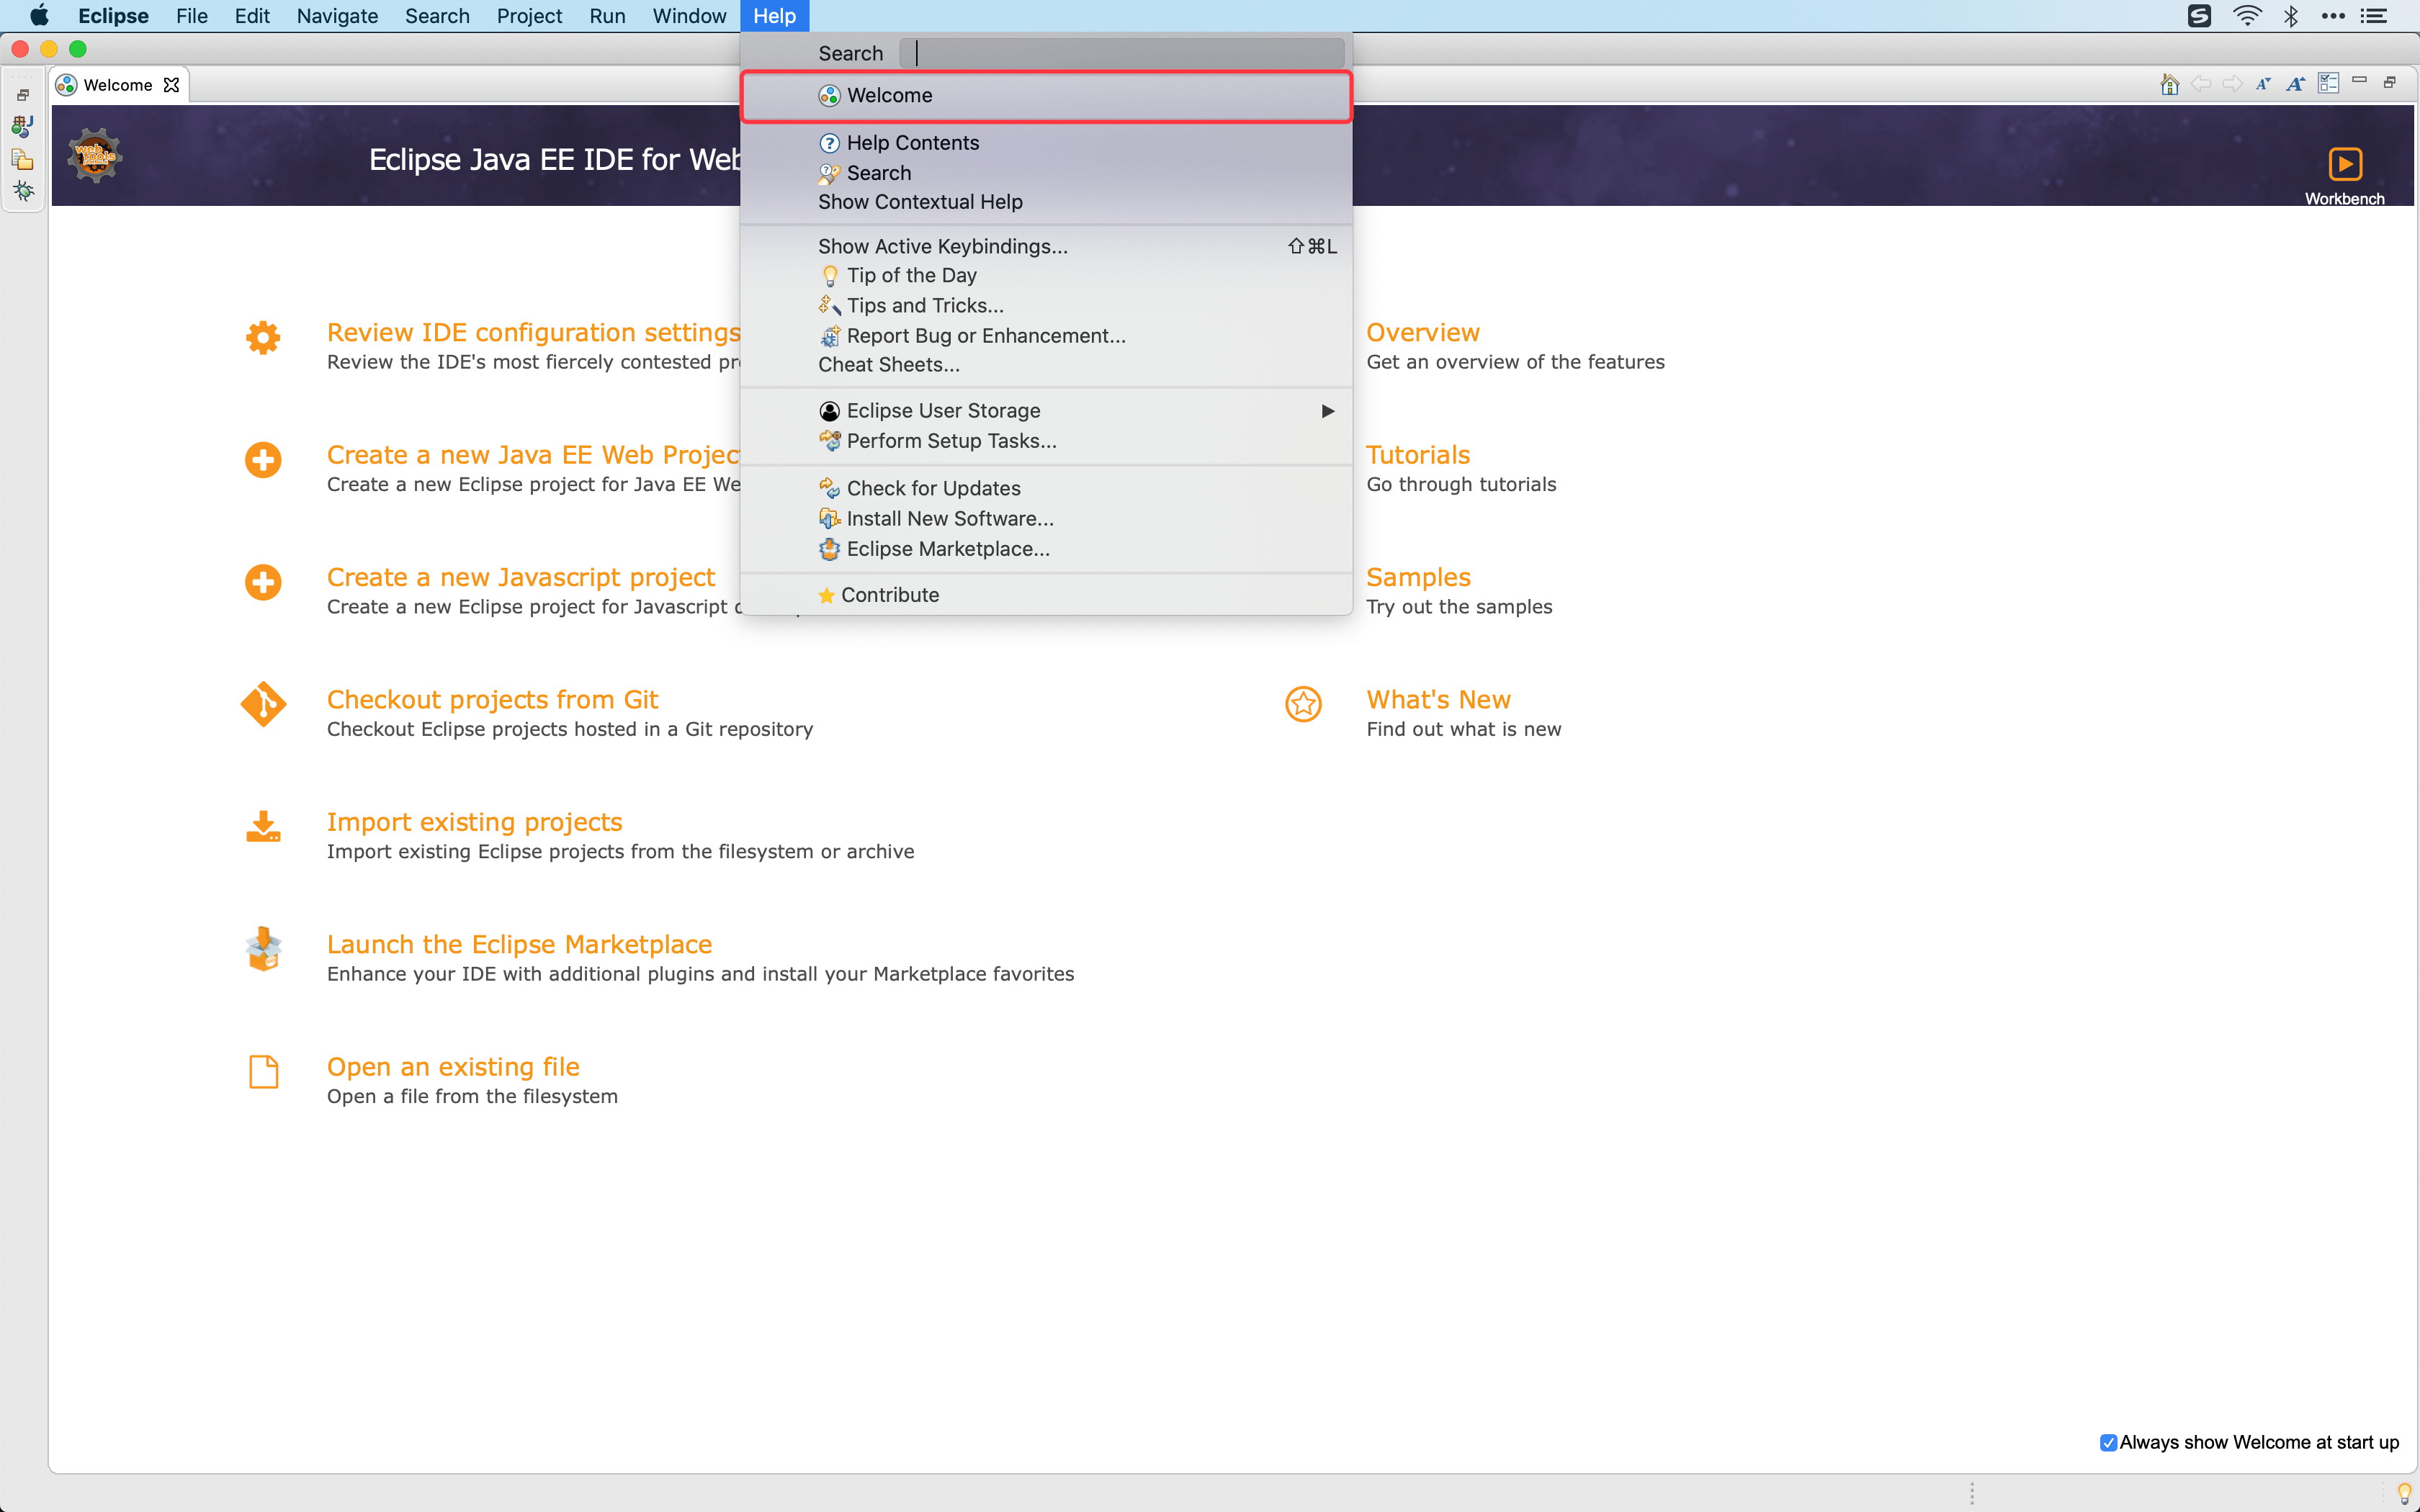Click Open an existing file link

coord(453,1066)
